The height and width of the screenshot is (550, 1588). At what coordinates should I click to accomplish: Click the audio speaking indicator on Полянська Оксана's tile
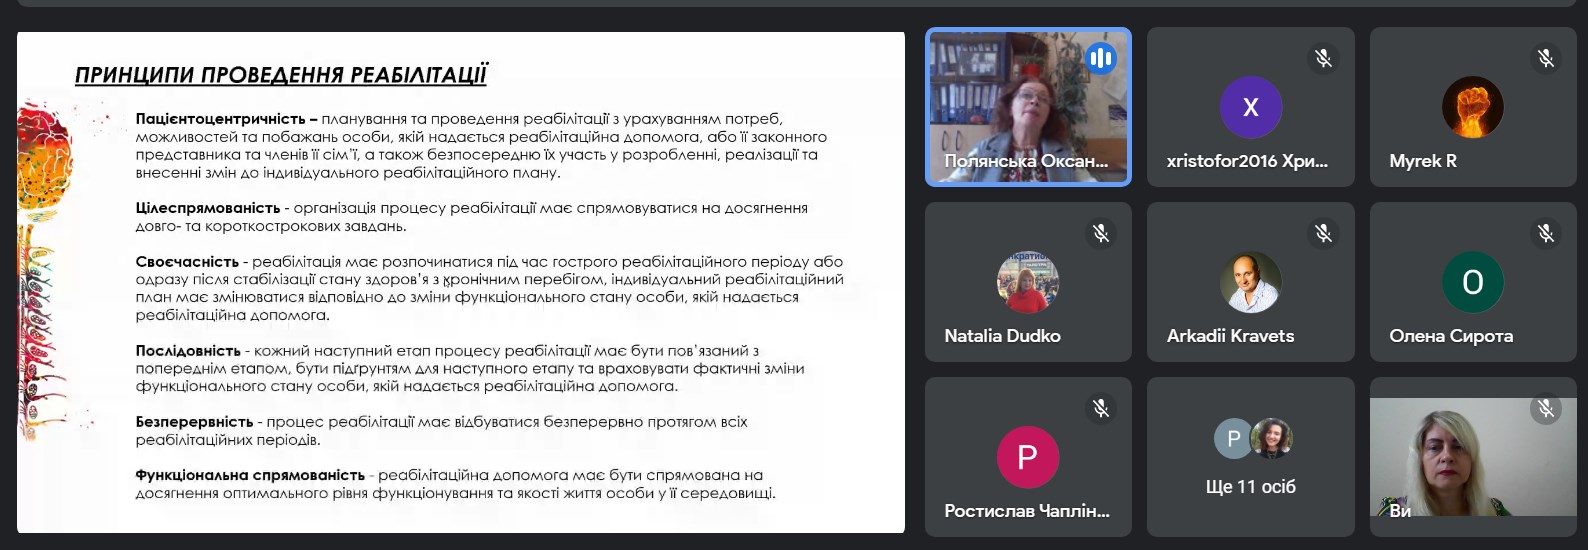1100,59
